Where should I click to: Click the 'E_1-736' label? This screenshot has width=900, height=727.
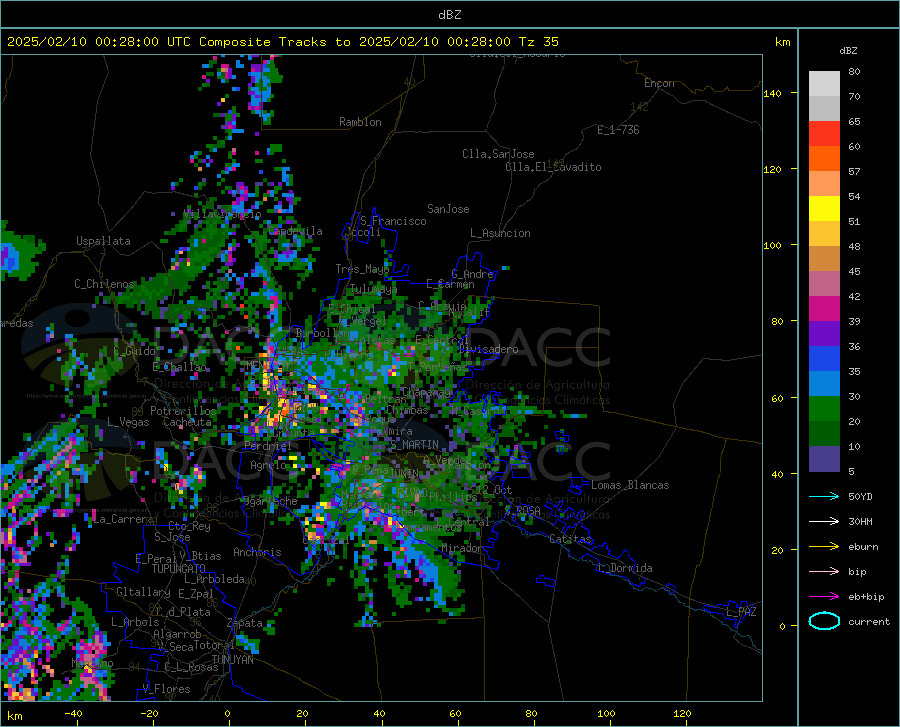[618, 130]
